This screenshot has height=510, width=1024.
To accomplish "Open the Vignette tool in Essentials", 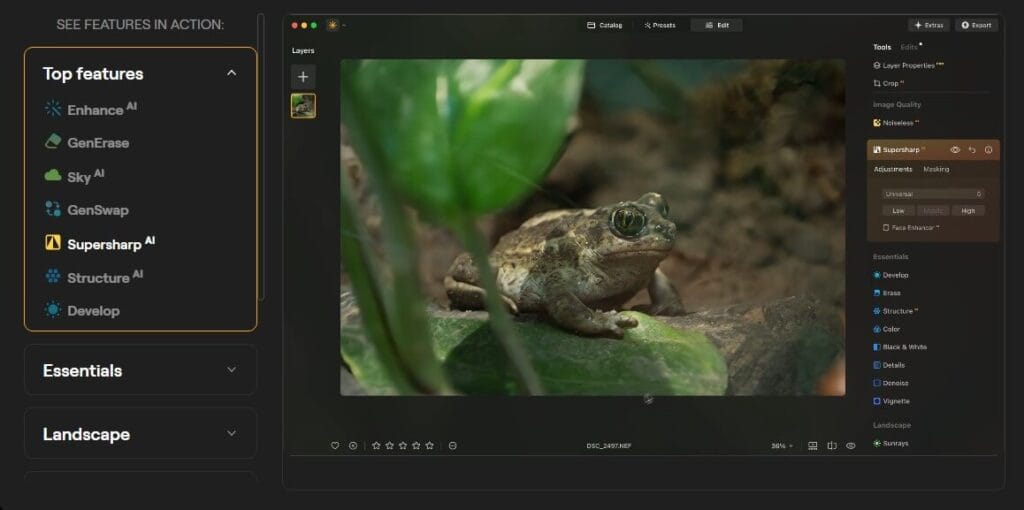I will pyautogui.click(x=896, y=401).
